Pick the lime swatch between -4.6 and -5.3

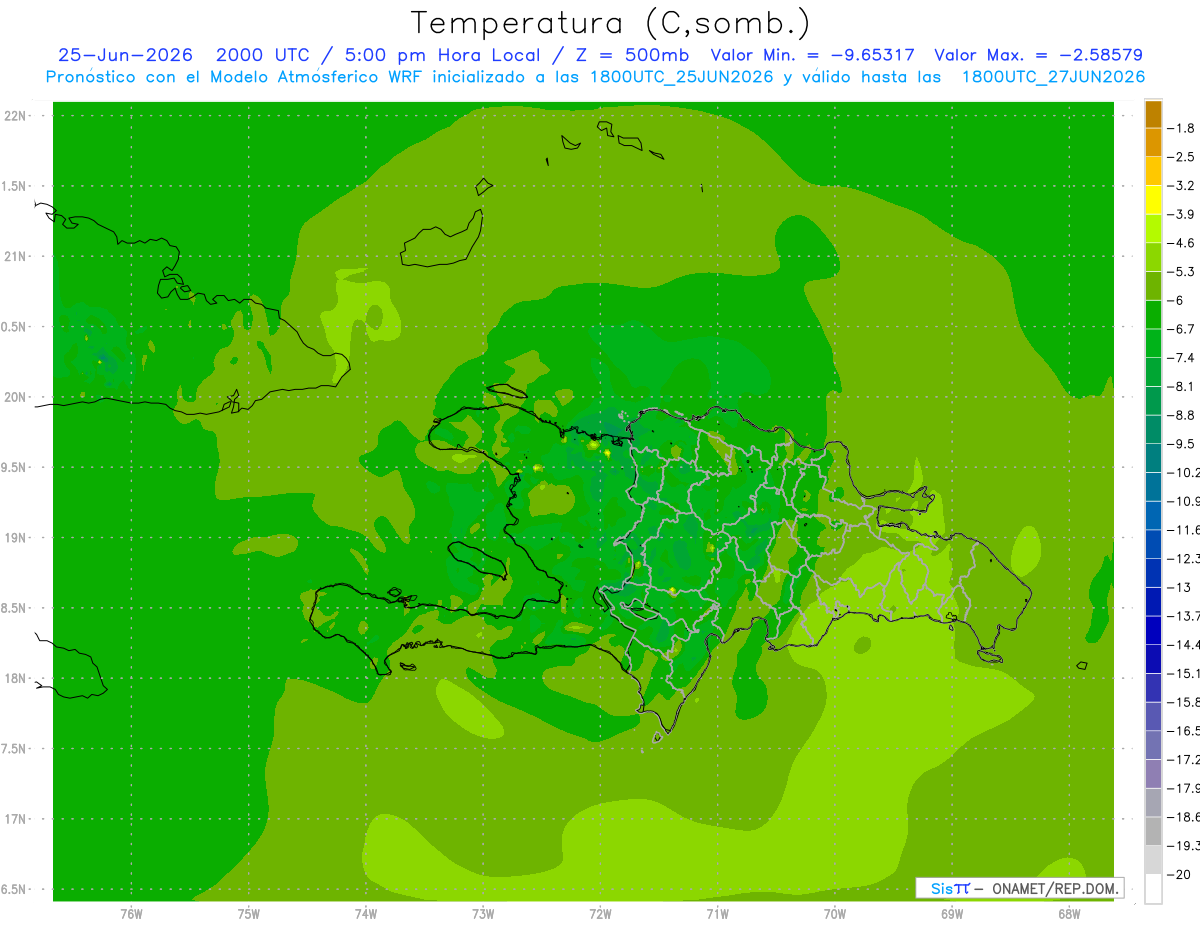click(1153, 257)
